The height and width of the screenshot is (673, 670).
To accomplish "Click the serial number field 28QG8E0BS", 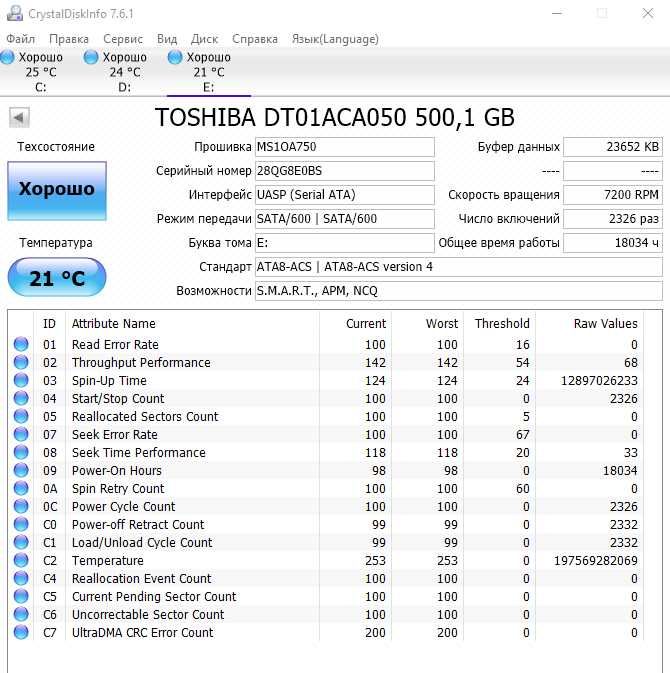I will [345, 171].
